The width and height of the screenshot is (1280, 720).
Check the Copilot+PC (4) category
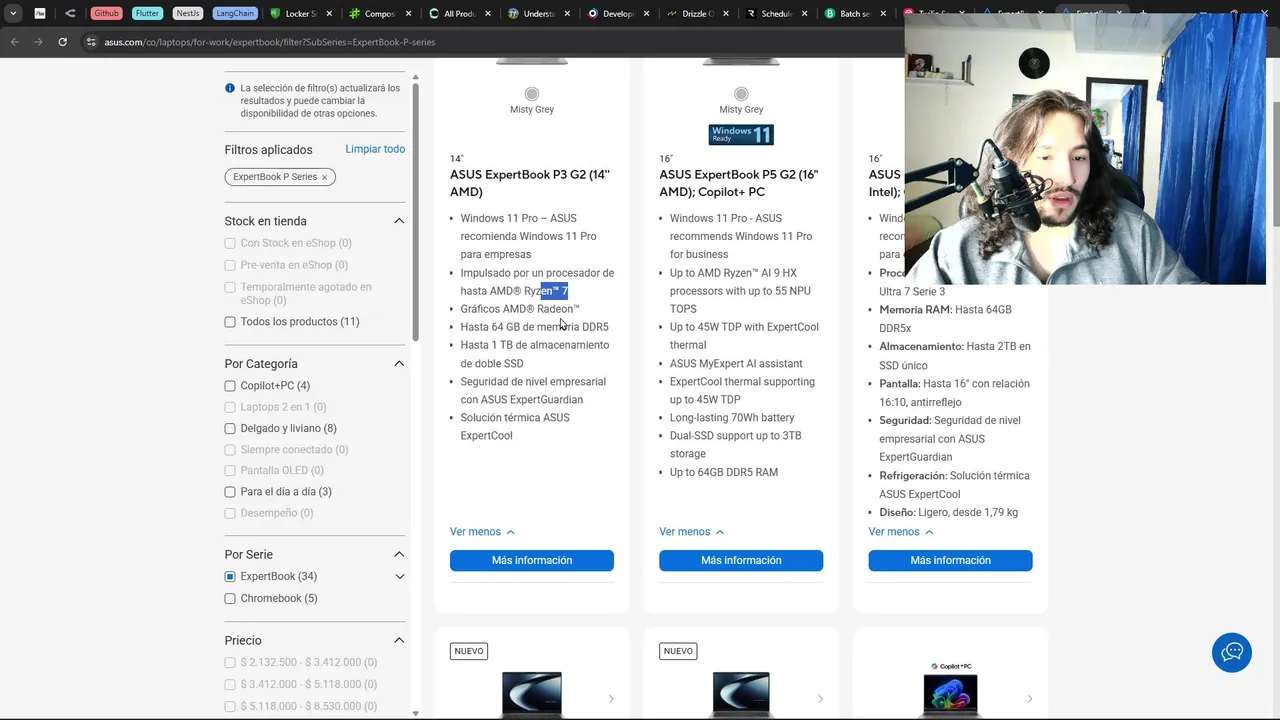coord(230,386)
